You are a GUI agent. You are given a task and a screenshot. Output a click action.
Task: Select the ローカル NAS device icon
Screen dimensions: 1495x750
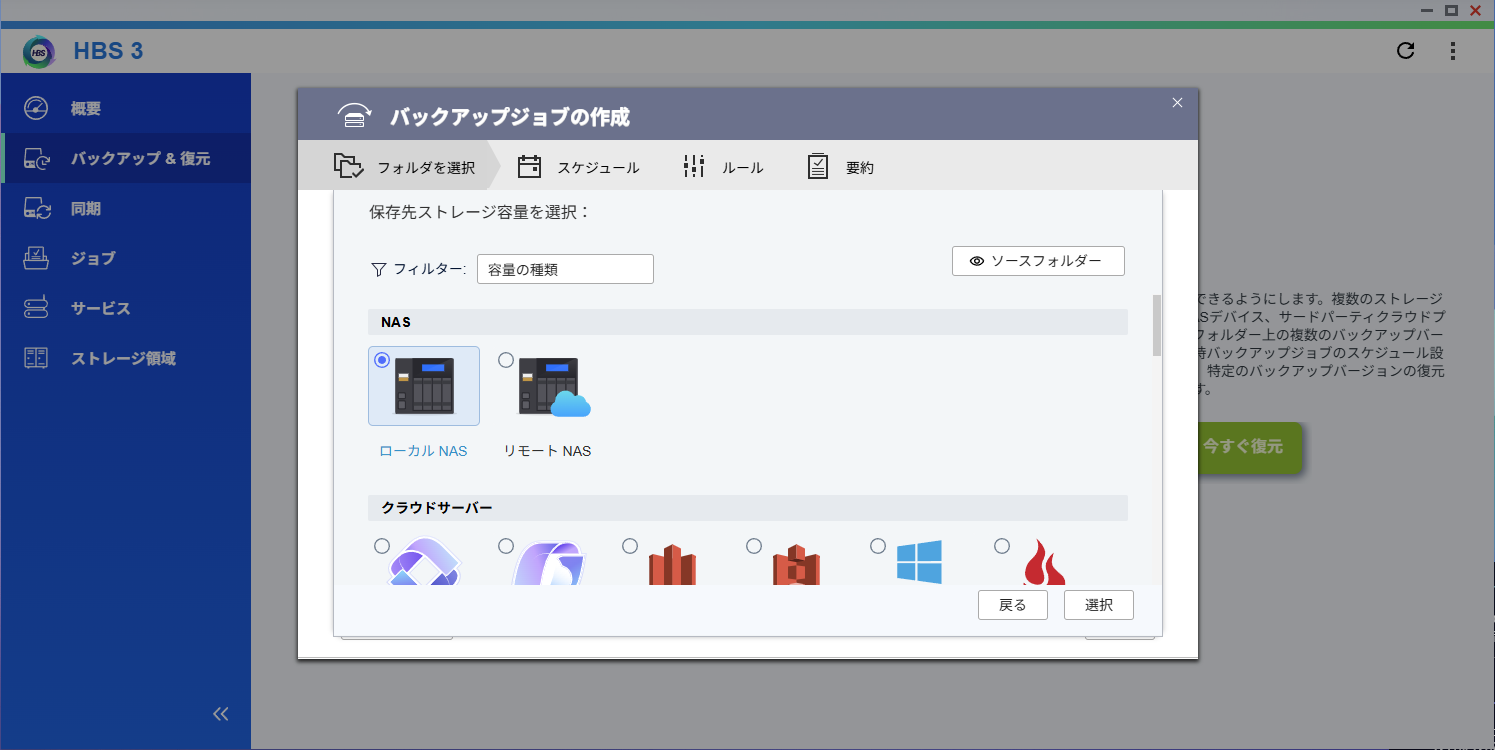tap(424, 385)
